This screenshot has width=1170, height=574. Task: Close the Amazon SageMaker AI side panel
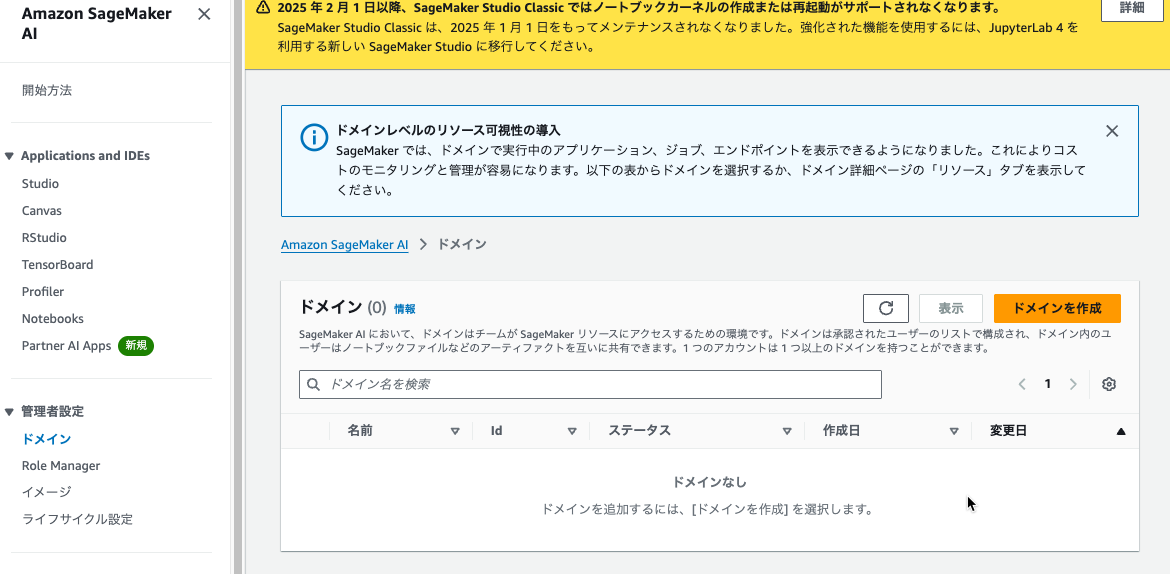pos(204,14)
